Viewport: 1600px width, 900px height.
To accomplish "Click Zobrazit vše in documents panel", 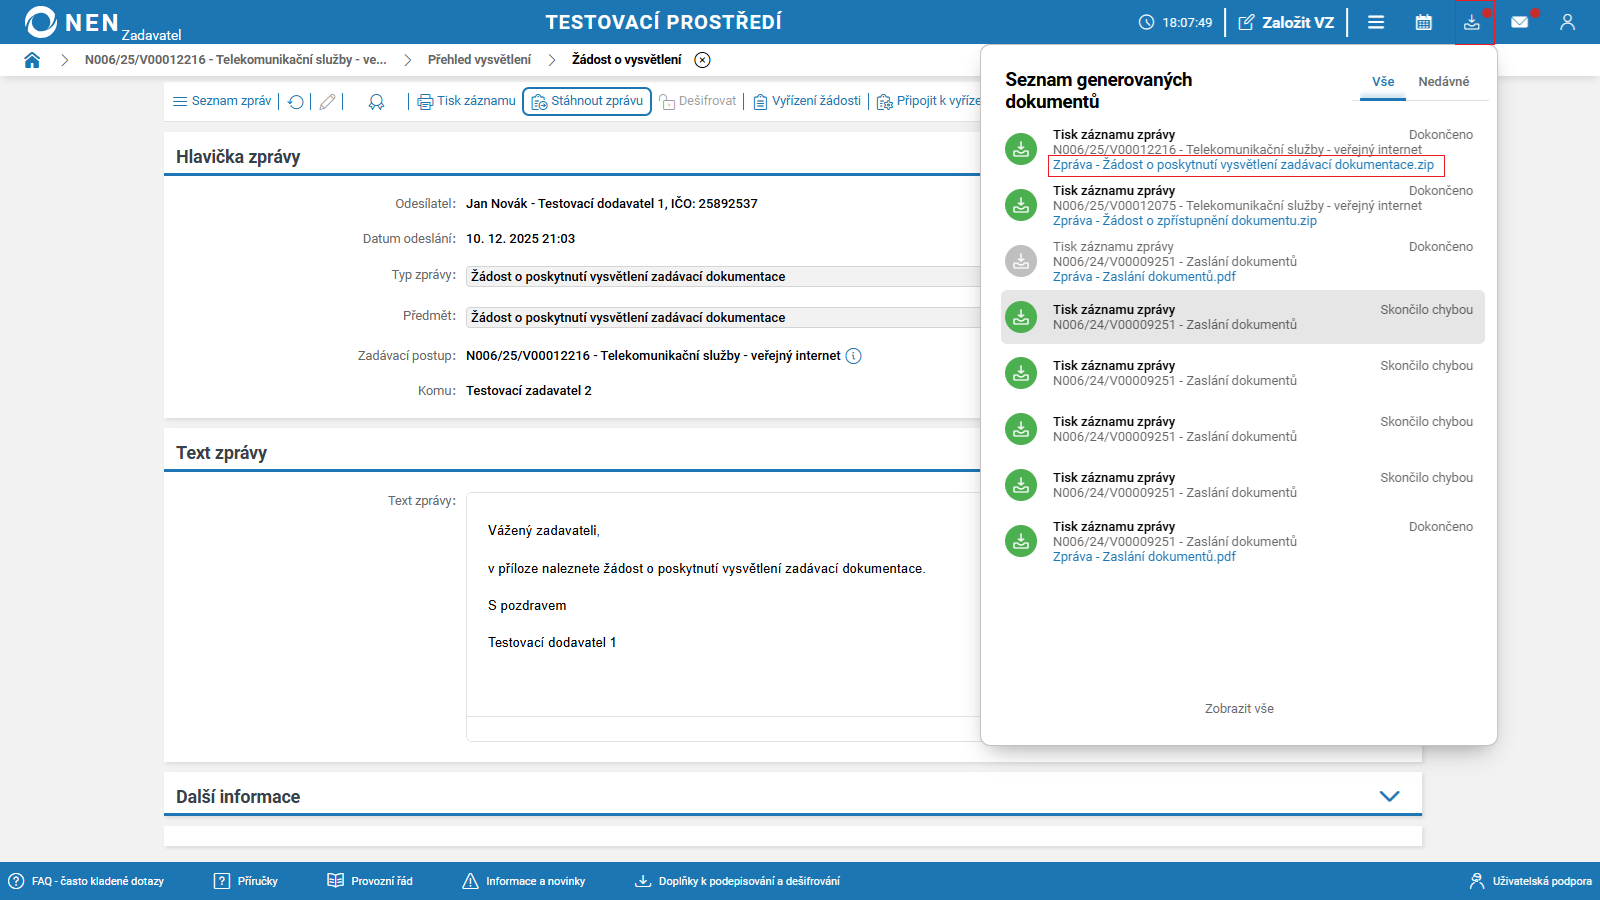I will (x=1239, y=709).
